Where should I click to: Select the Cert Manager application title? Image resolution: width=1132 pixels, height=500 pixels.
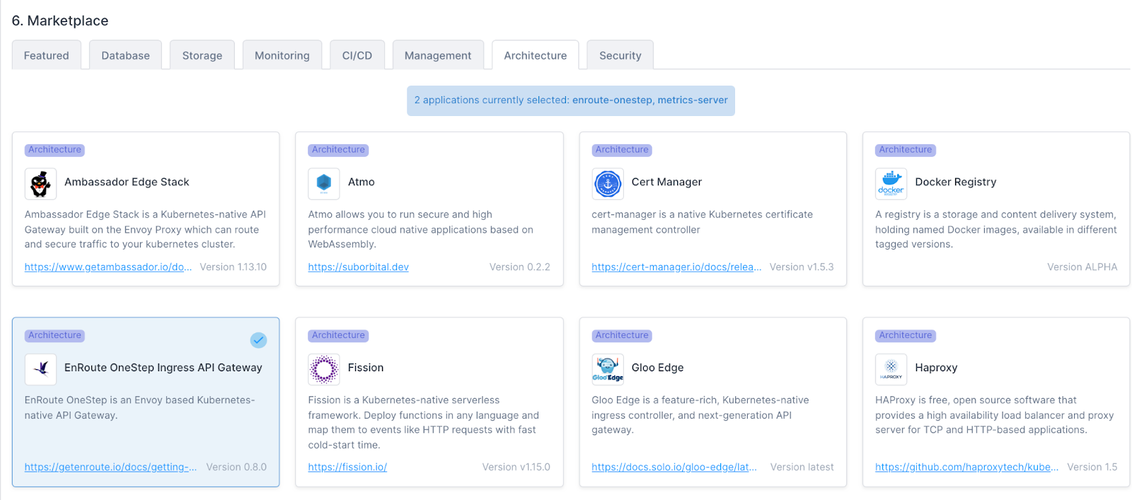[x=666, y=182]
